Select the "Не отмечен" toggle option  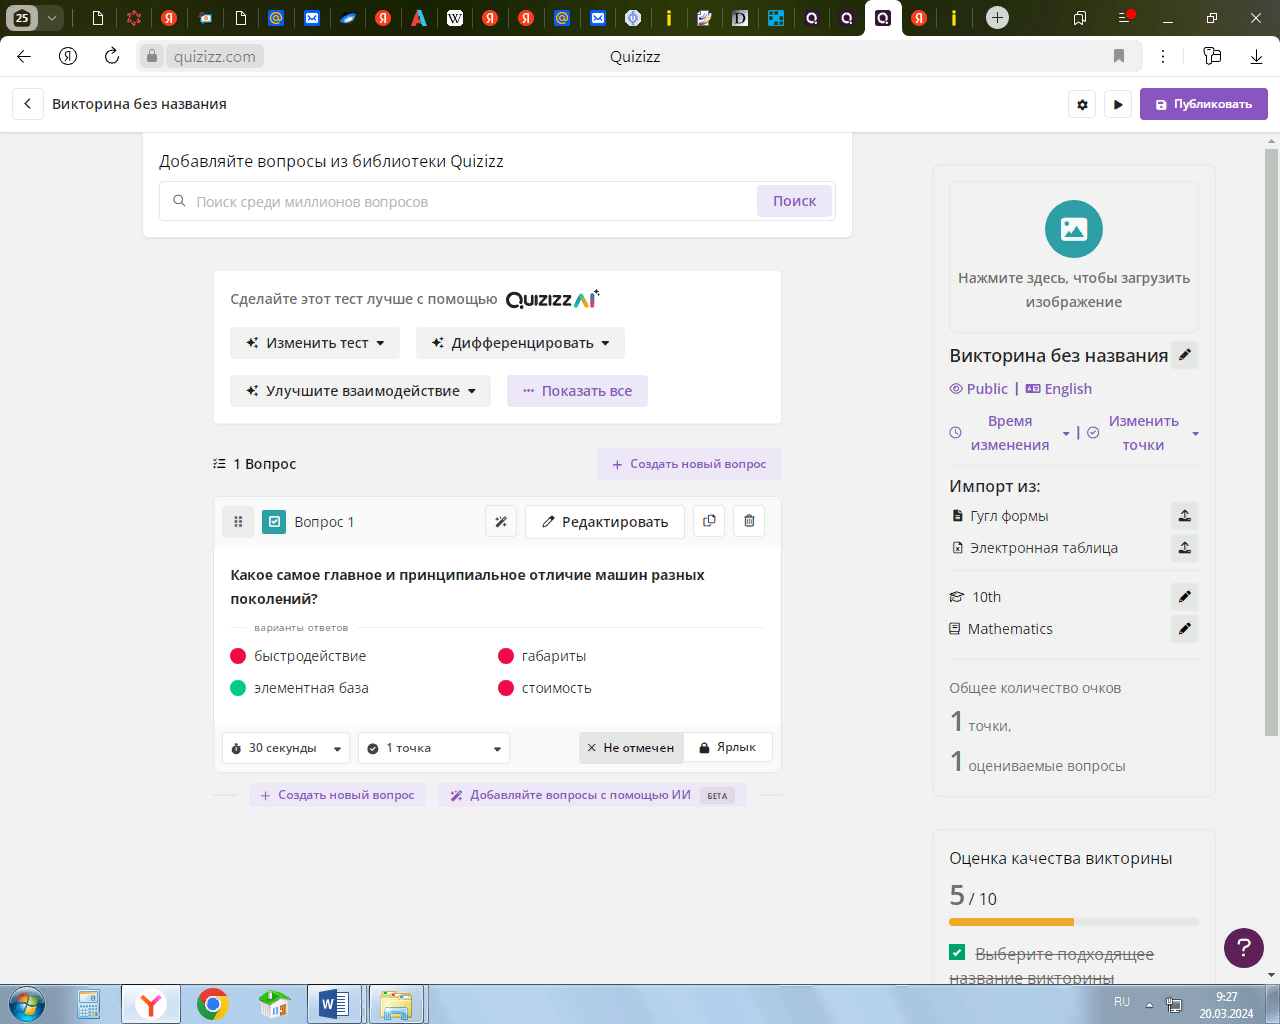(631, 748)
